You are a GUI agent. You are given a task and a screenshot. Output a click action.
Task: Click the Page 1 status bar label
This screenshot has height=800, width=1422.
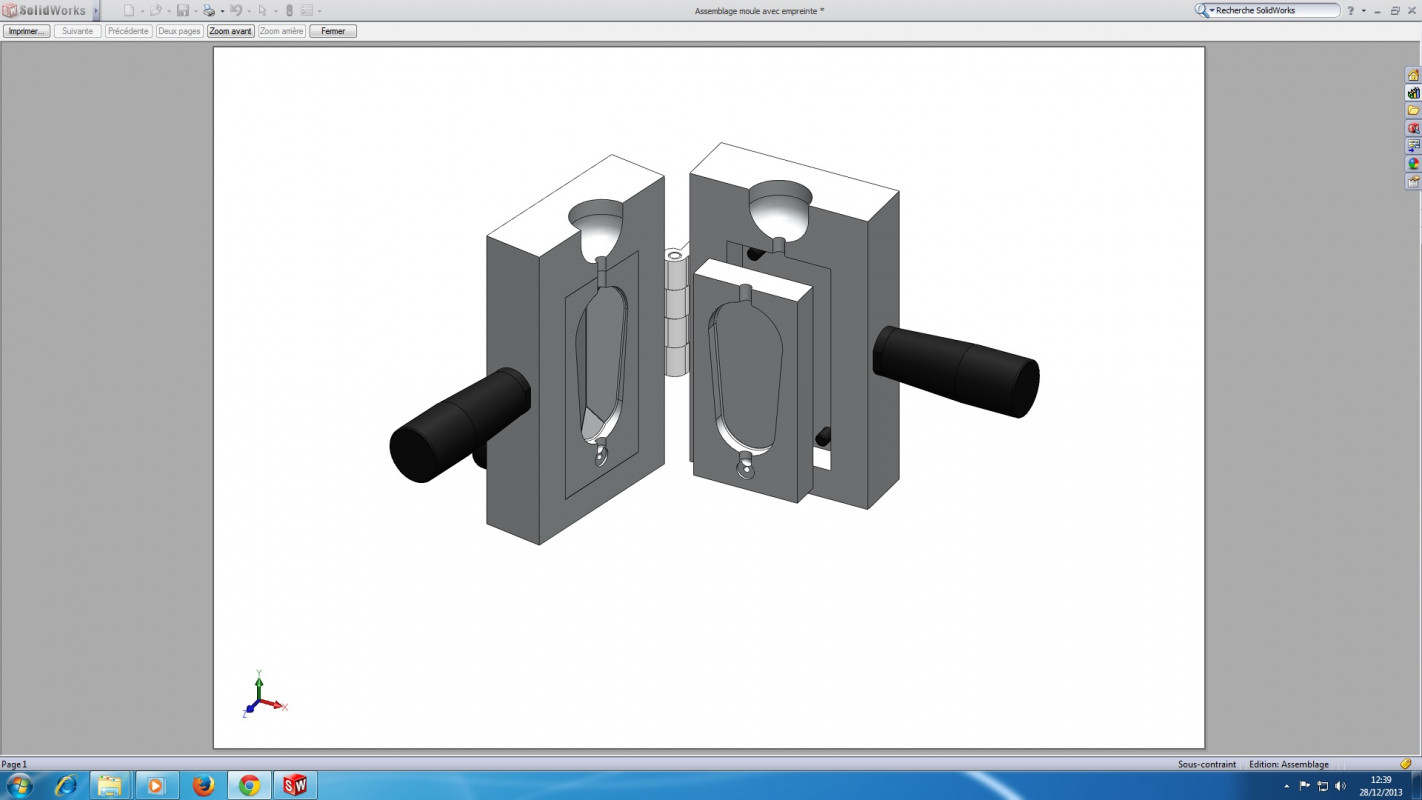[14, 764]
